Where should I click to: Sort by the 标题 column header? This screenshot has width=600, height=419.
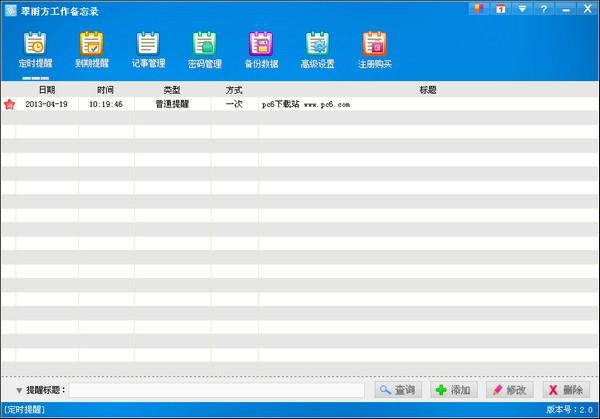(x=428, y=90)
